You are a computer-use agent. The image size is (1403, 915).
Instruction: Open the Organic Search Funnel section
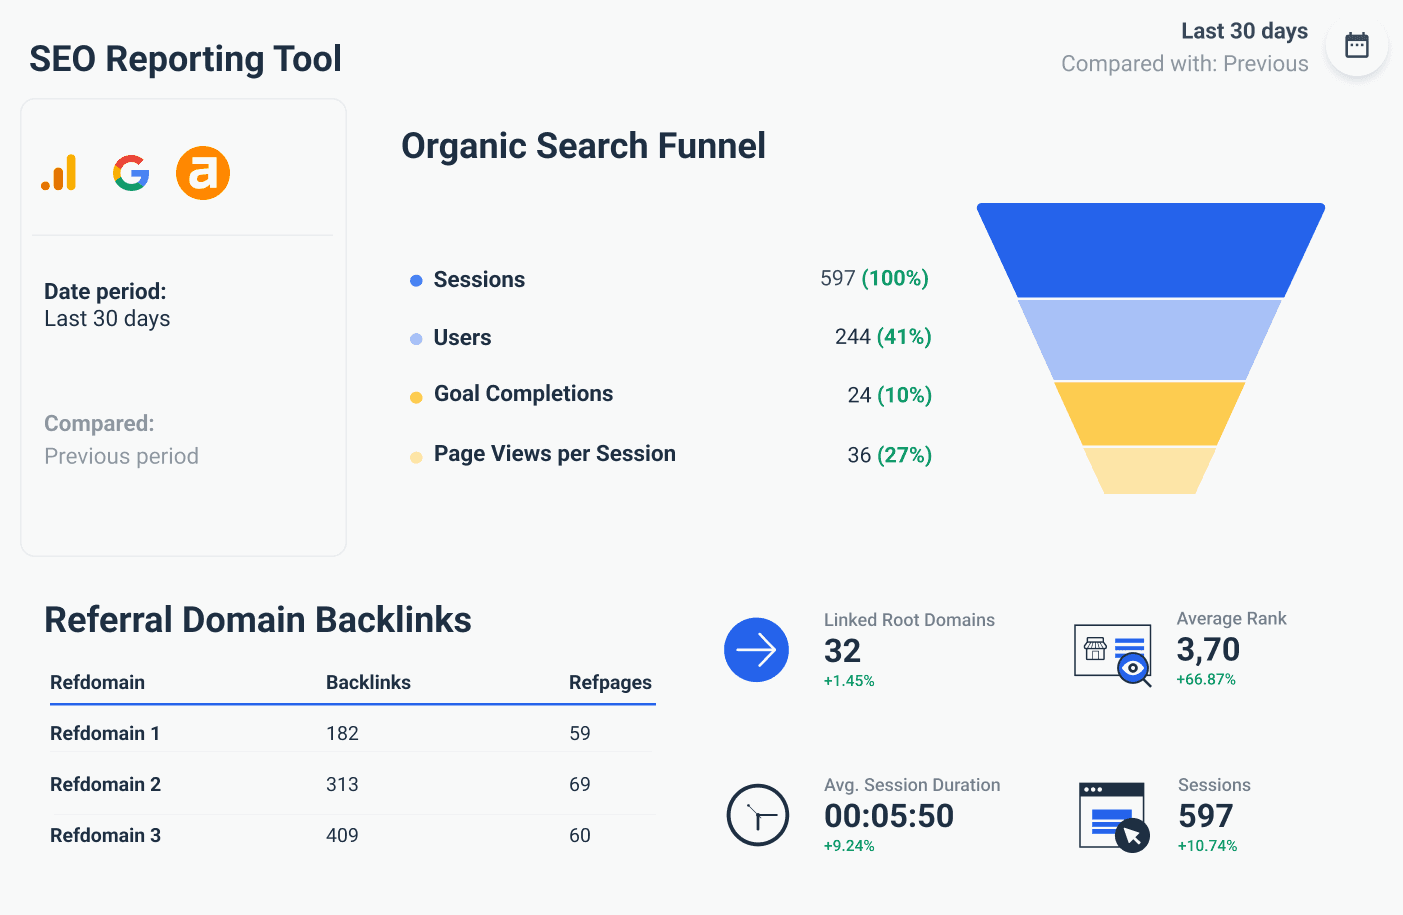[x=583, y=145]
